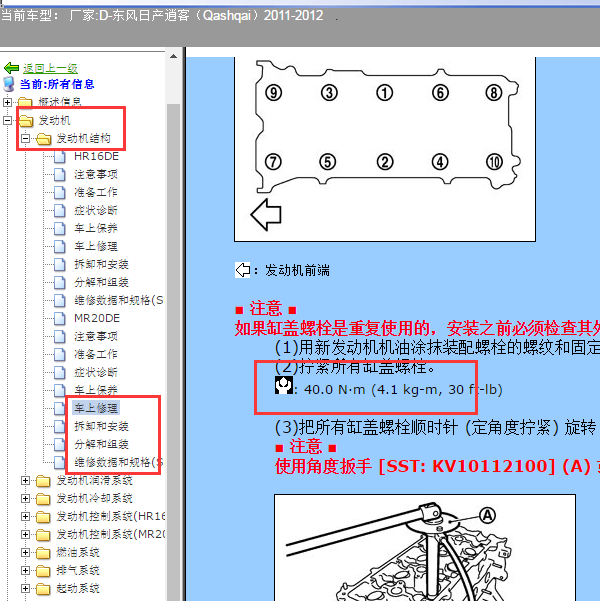Open 分解和组装 in the HR16DE group
600x601 pixels.
click(x=101, y=282)
